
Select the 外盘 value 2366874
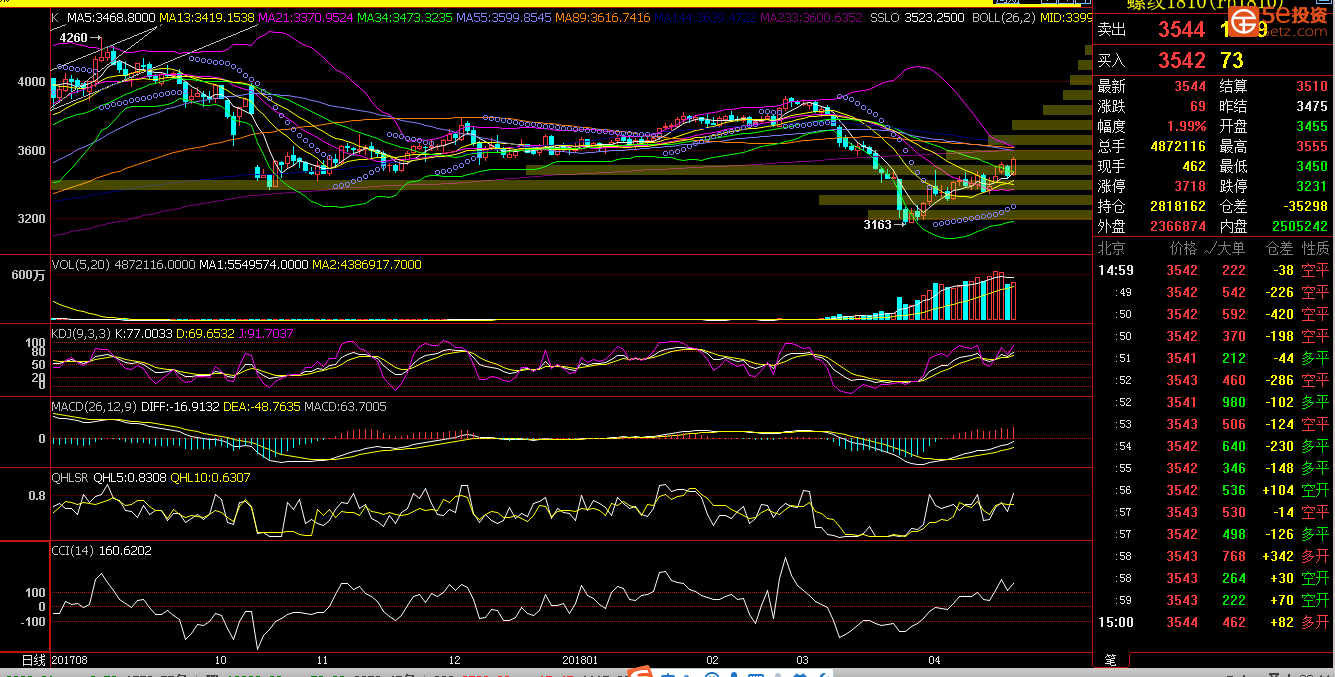(x=1178, y=226)
